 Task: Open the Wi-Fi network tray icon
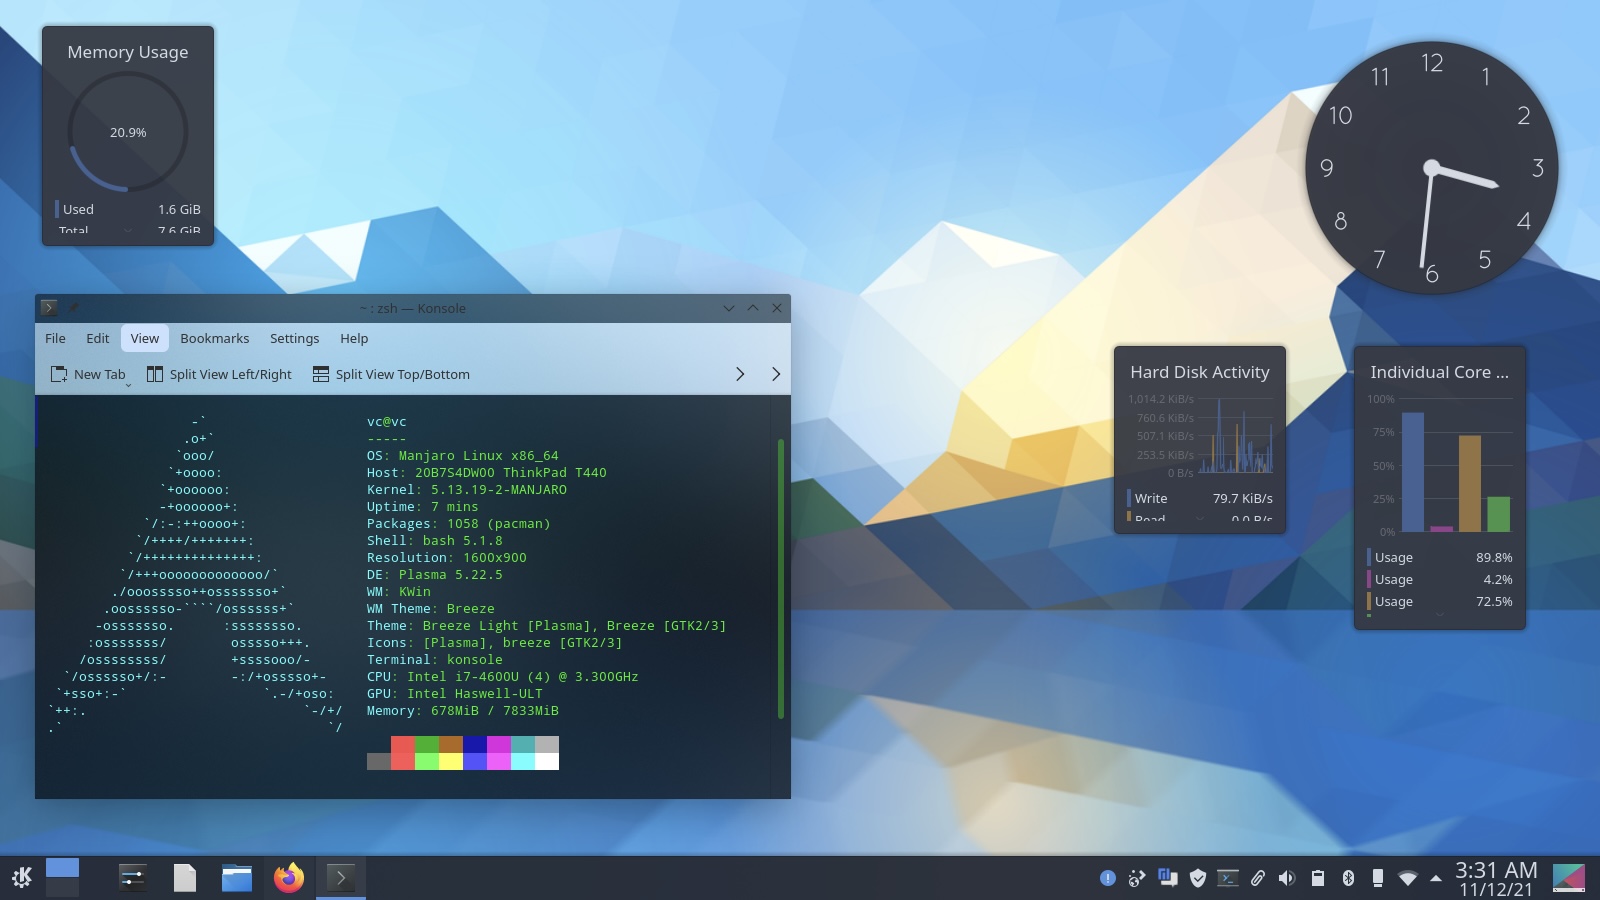(x=1407, y=878)
